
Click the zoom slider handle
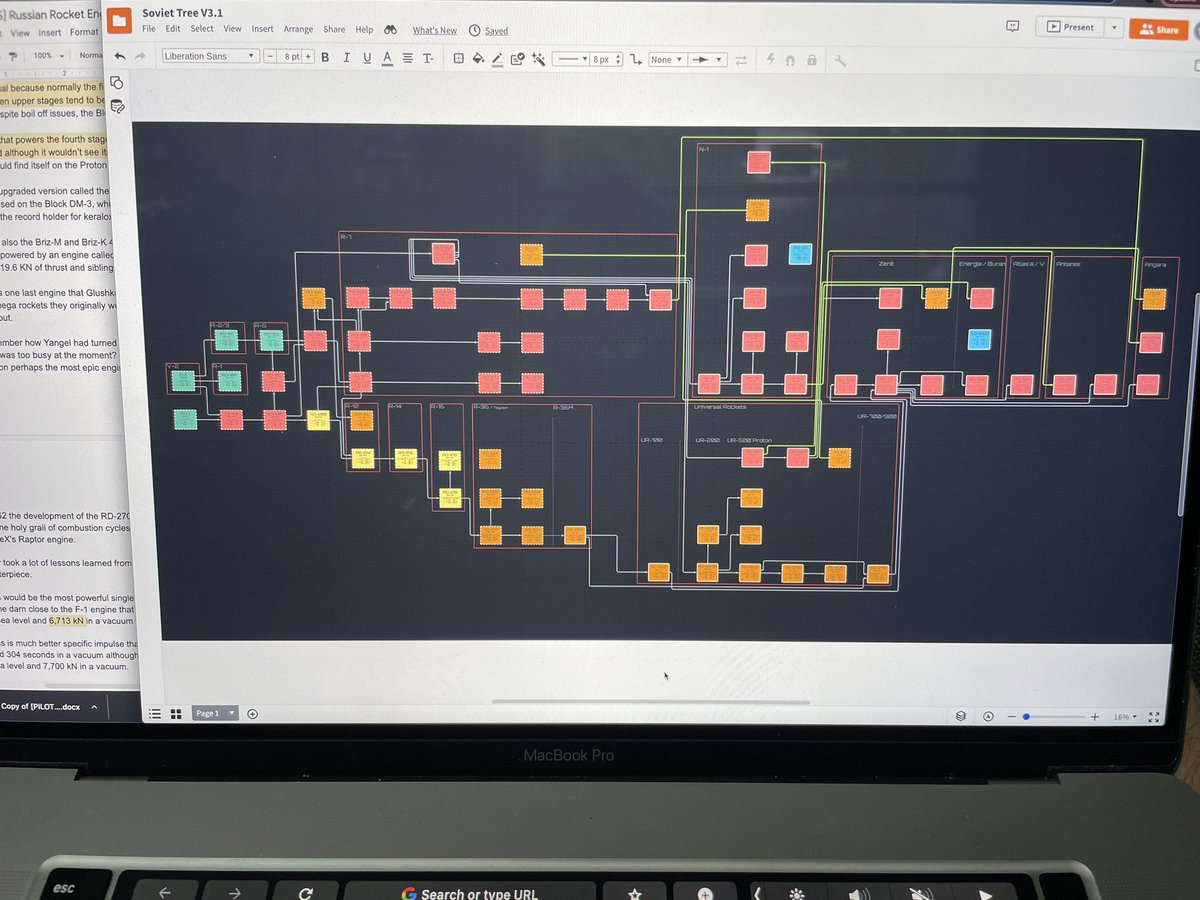(1025, 717)
